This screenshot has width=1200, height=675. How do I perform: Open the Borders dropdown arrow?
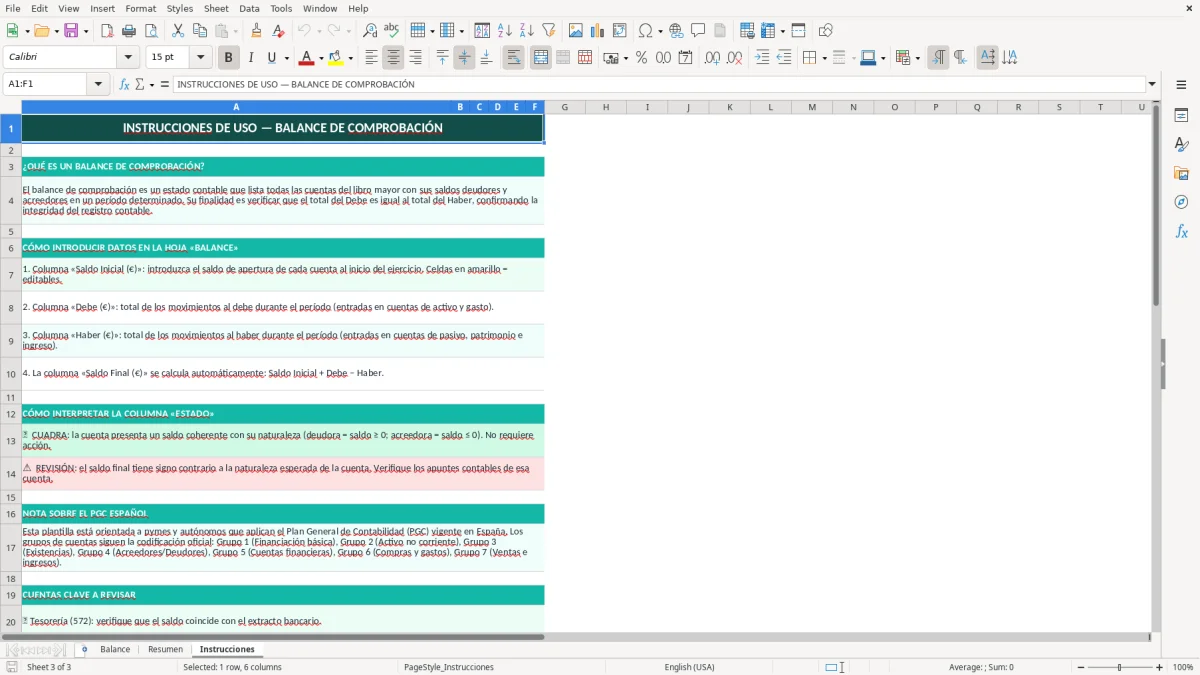pyautogui.click(x=824, y=58)
